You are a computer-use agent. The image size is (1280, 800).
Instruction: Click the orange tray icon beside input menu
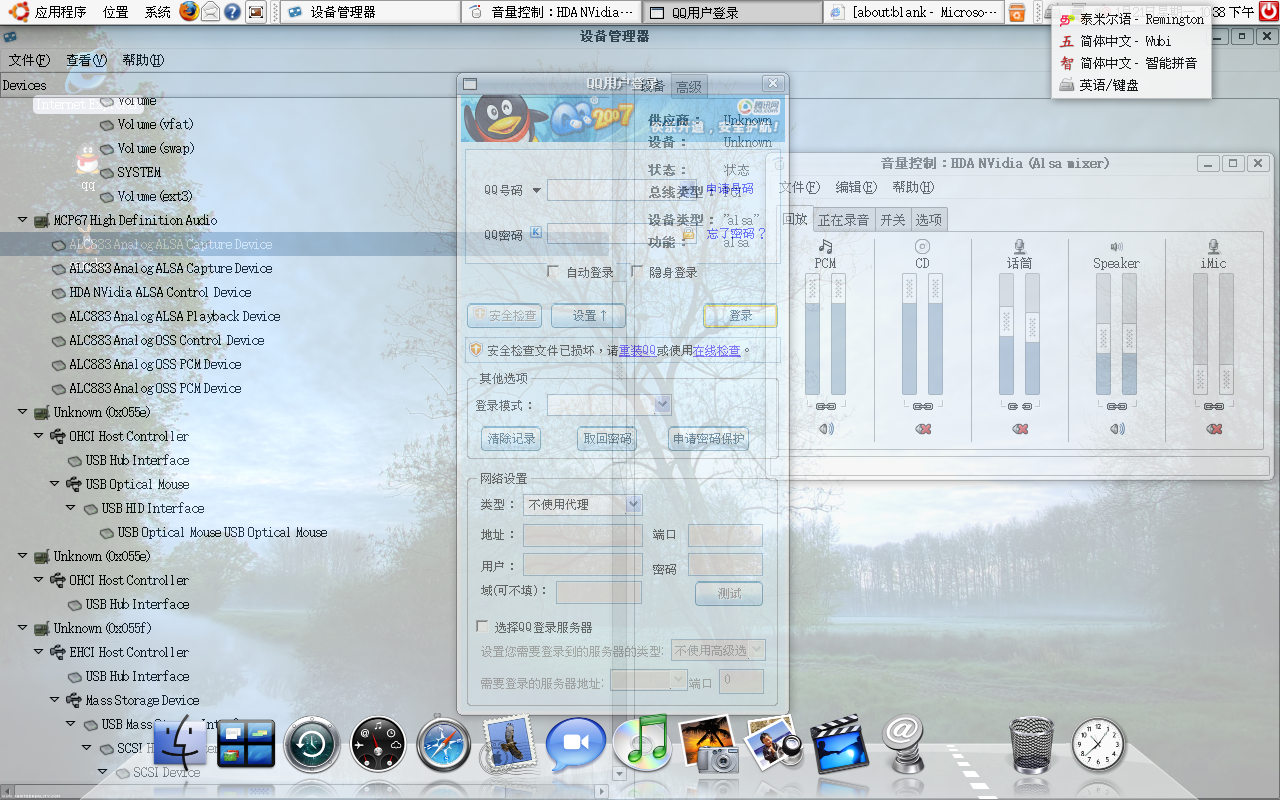point(1017,12)
